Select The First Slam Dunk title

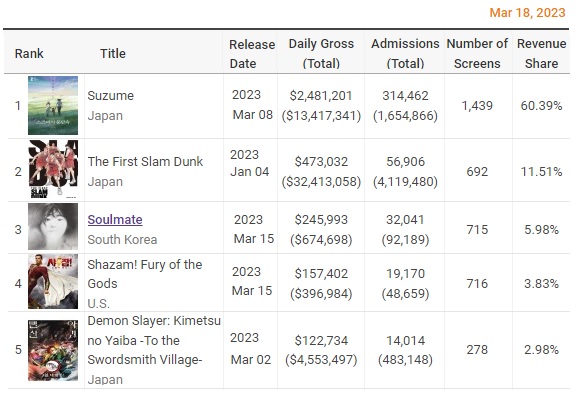[x=145, y=162]
